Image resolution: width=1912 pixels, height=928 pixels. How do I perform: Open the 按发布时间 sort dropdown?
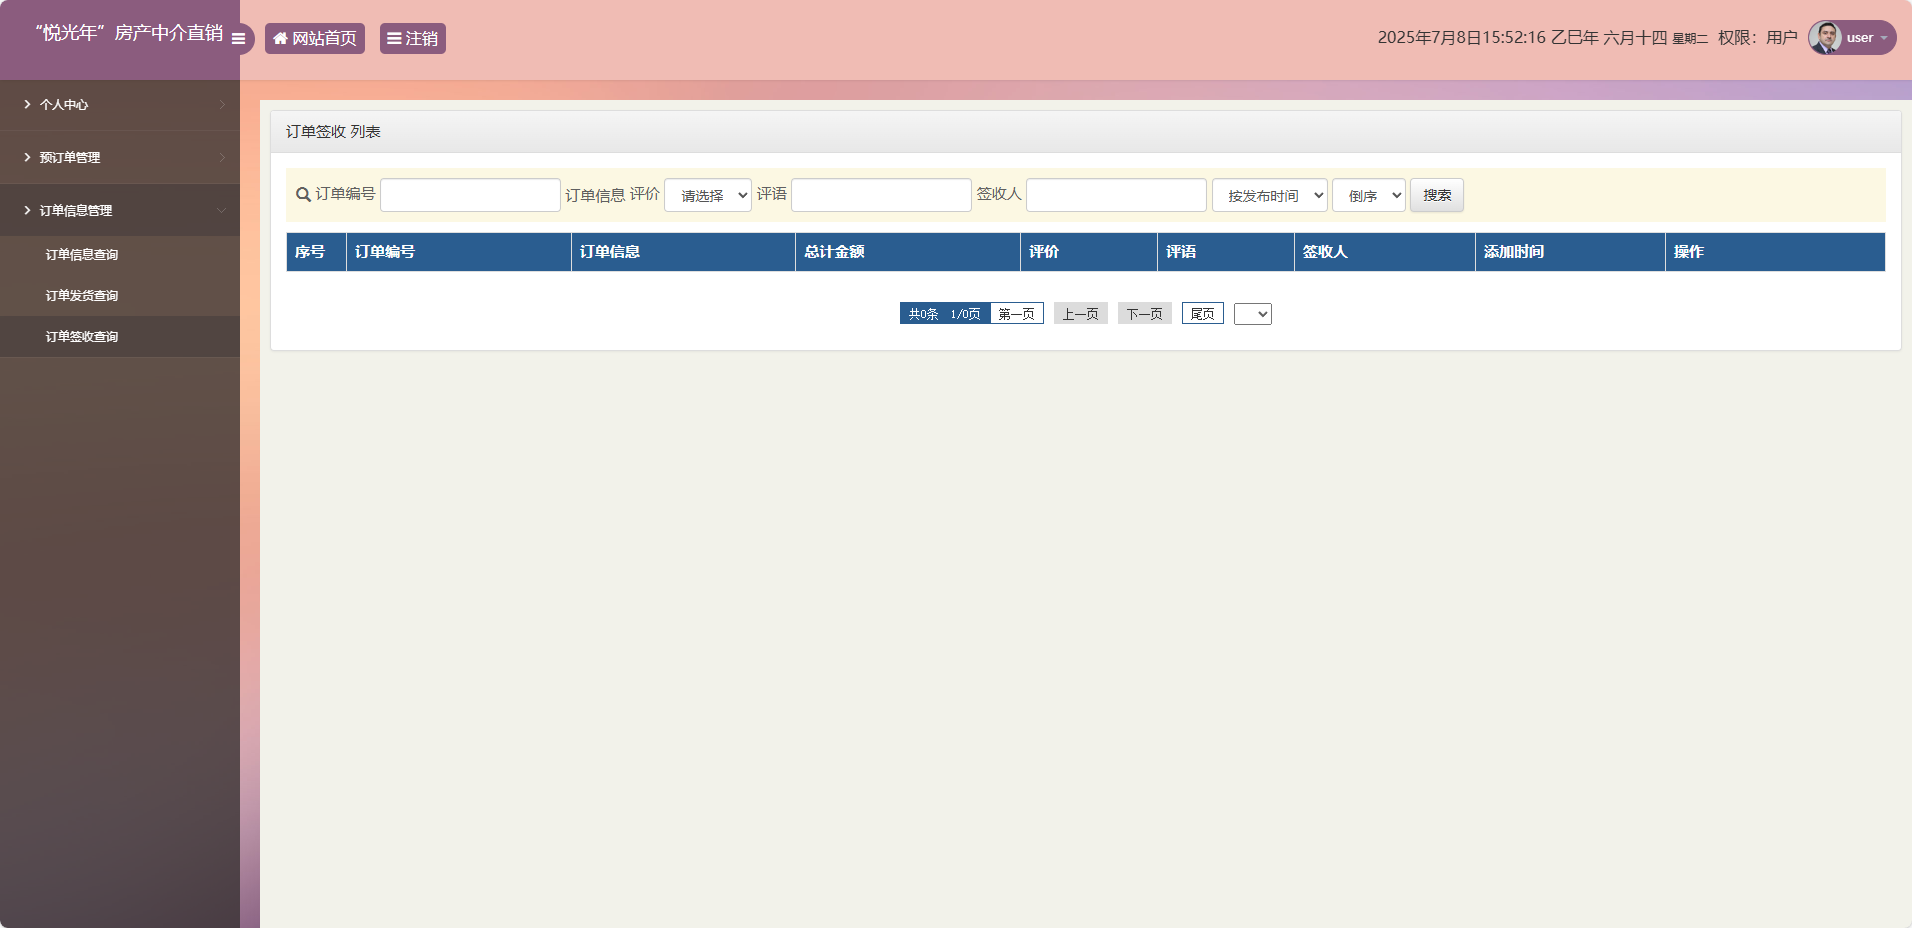pos(1268,195)
